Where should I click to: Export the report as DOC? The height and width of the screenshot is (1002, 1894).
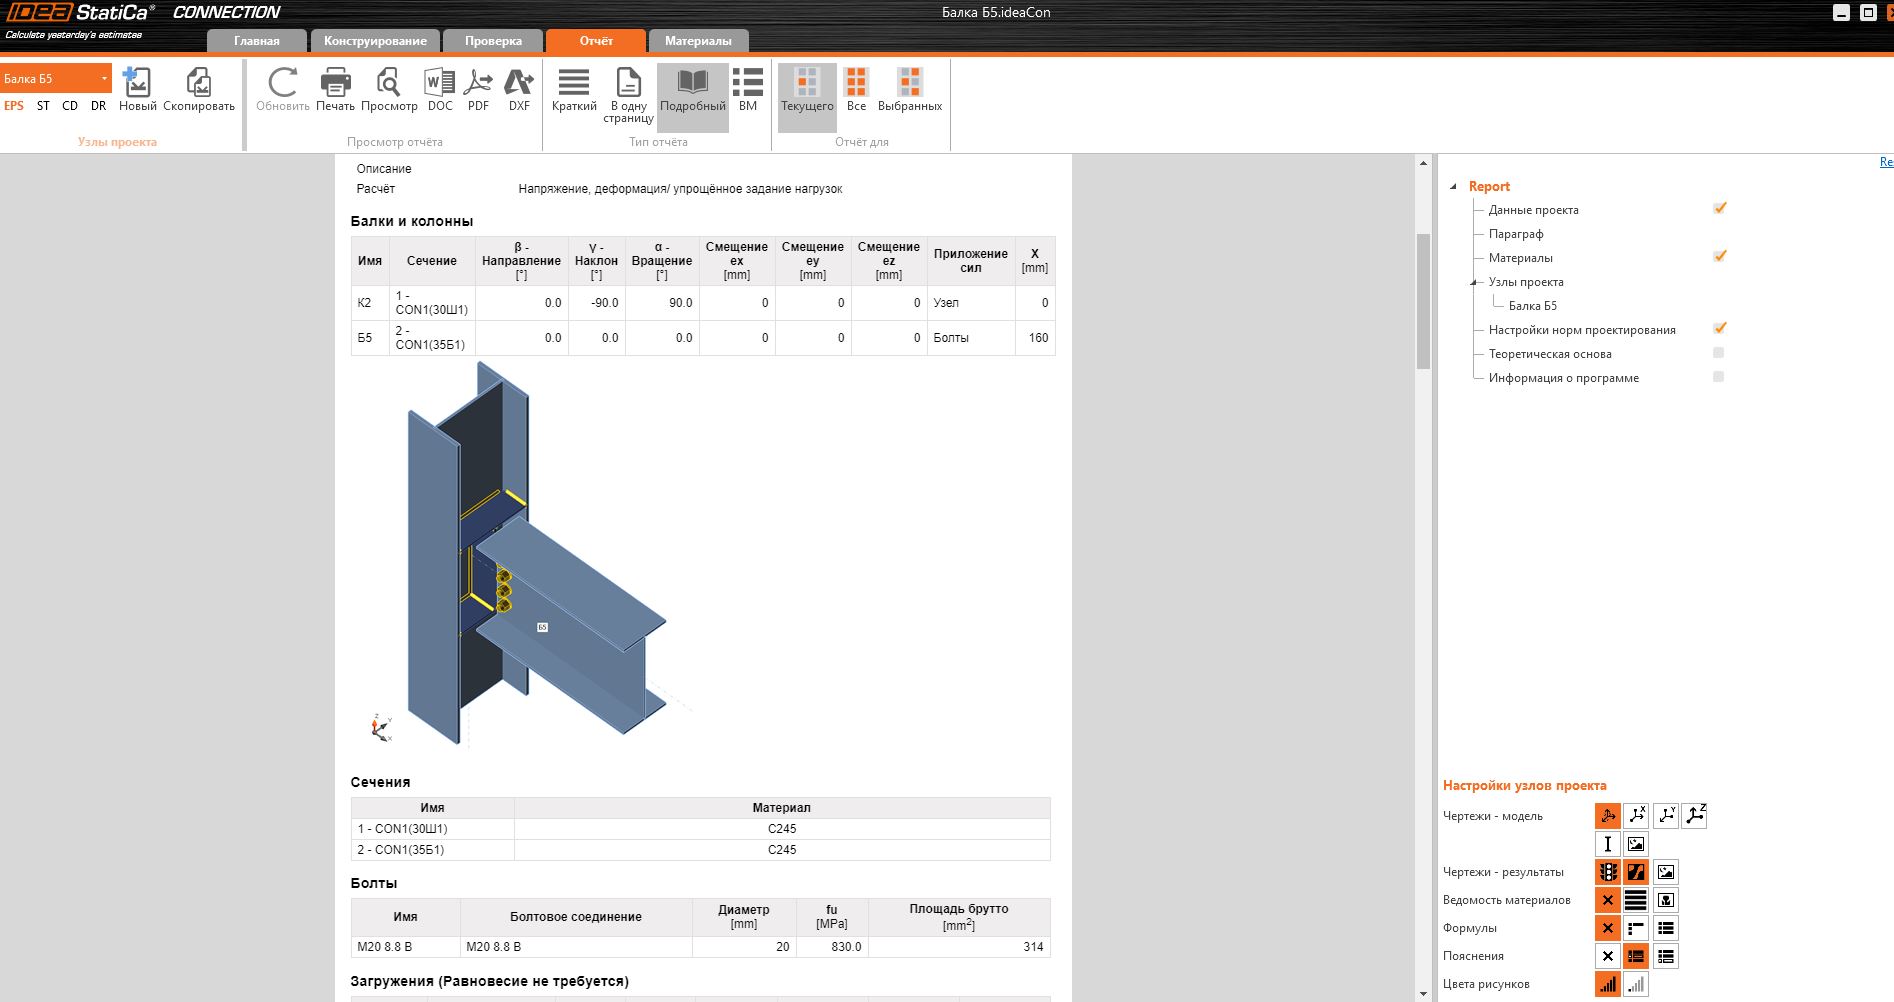click(x=440, y=89)
